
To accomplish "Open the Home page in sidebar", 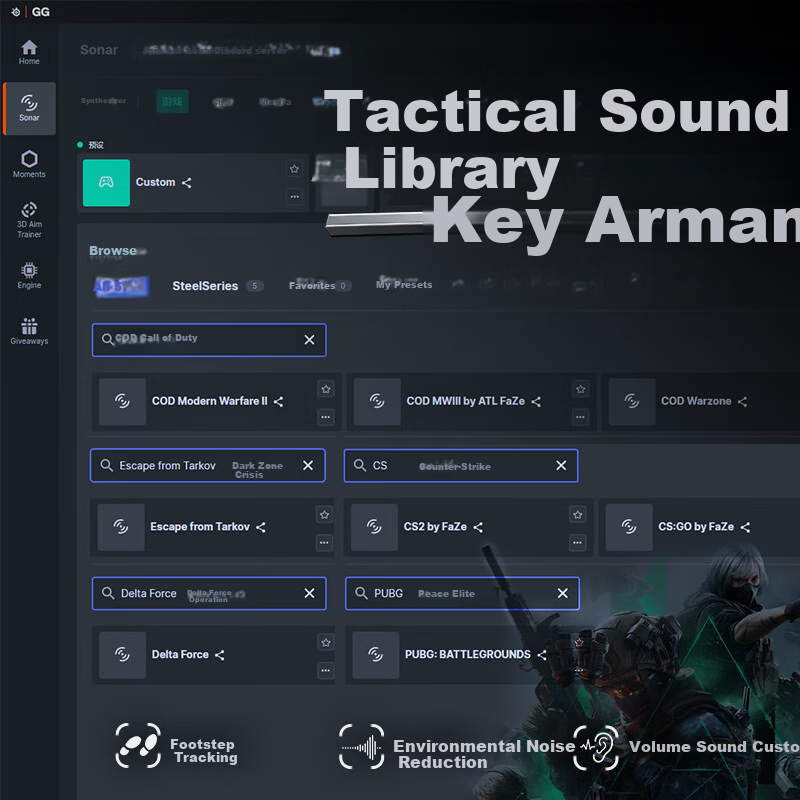I will click(29, 52).
